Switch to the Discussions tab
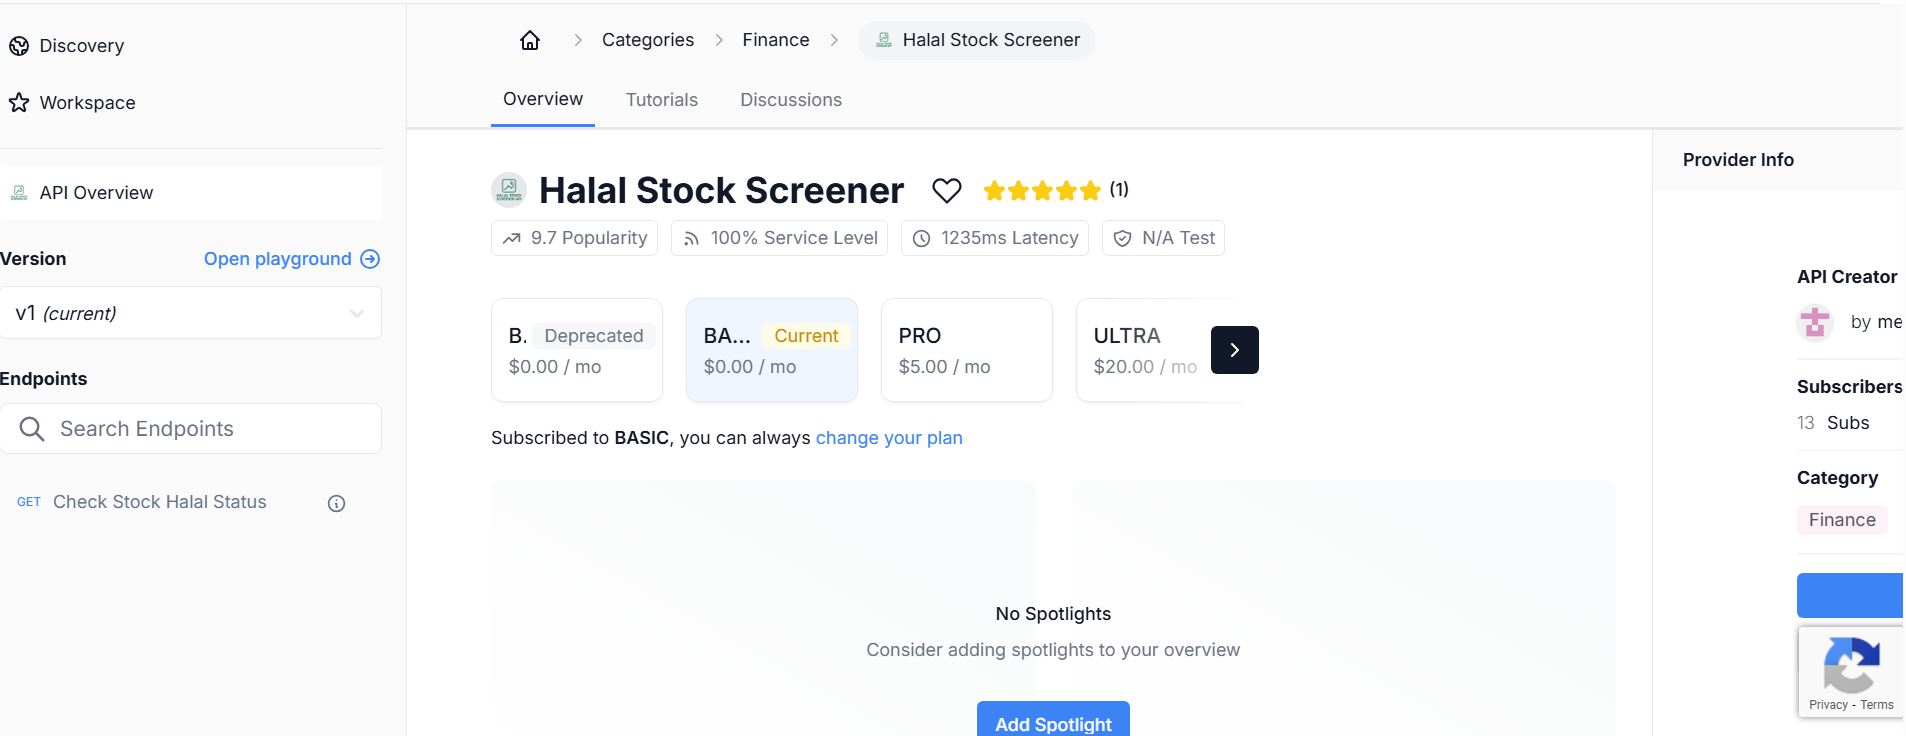 point(790,99)
